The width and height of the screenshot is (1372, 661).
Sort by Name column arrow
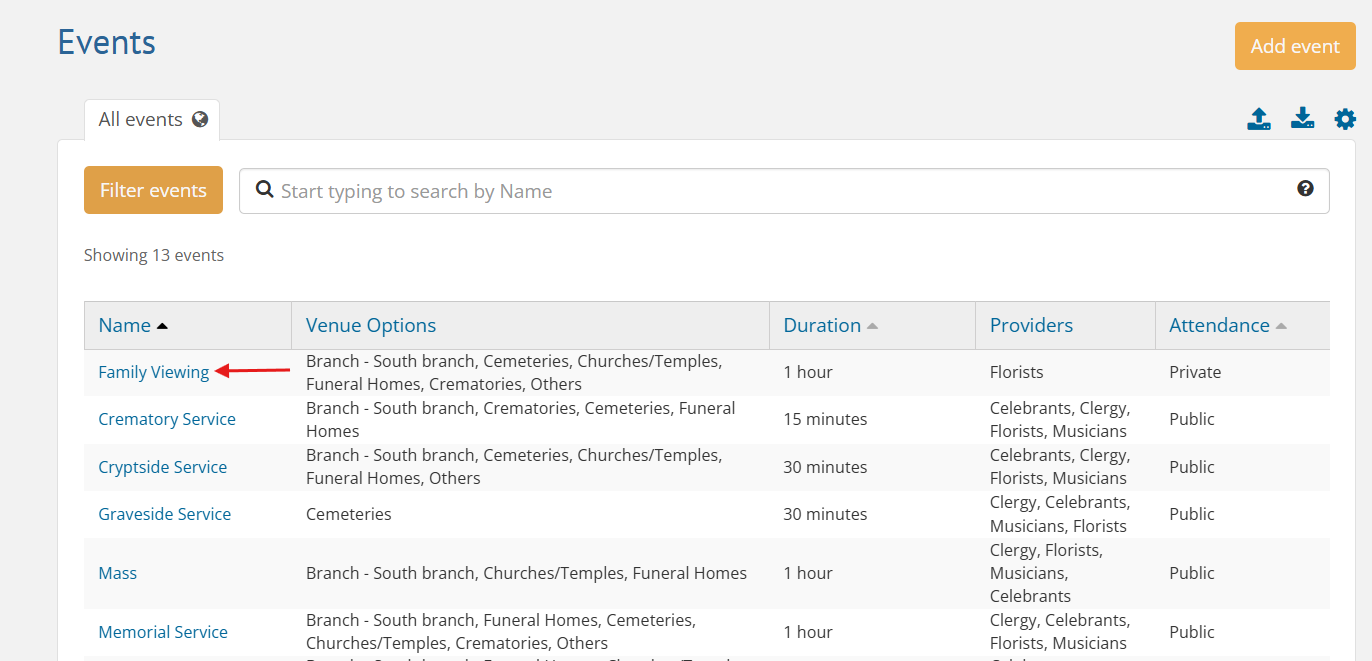[x=163, y=326]
